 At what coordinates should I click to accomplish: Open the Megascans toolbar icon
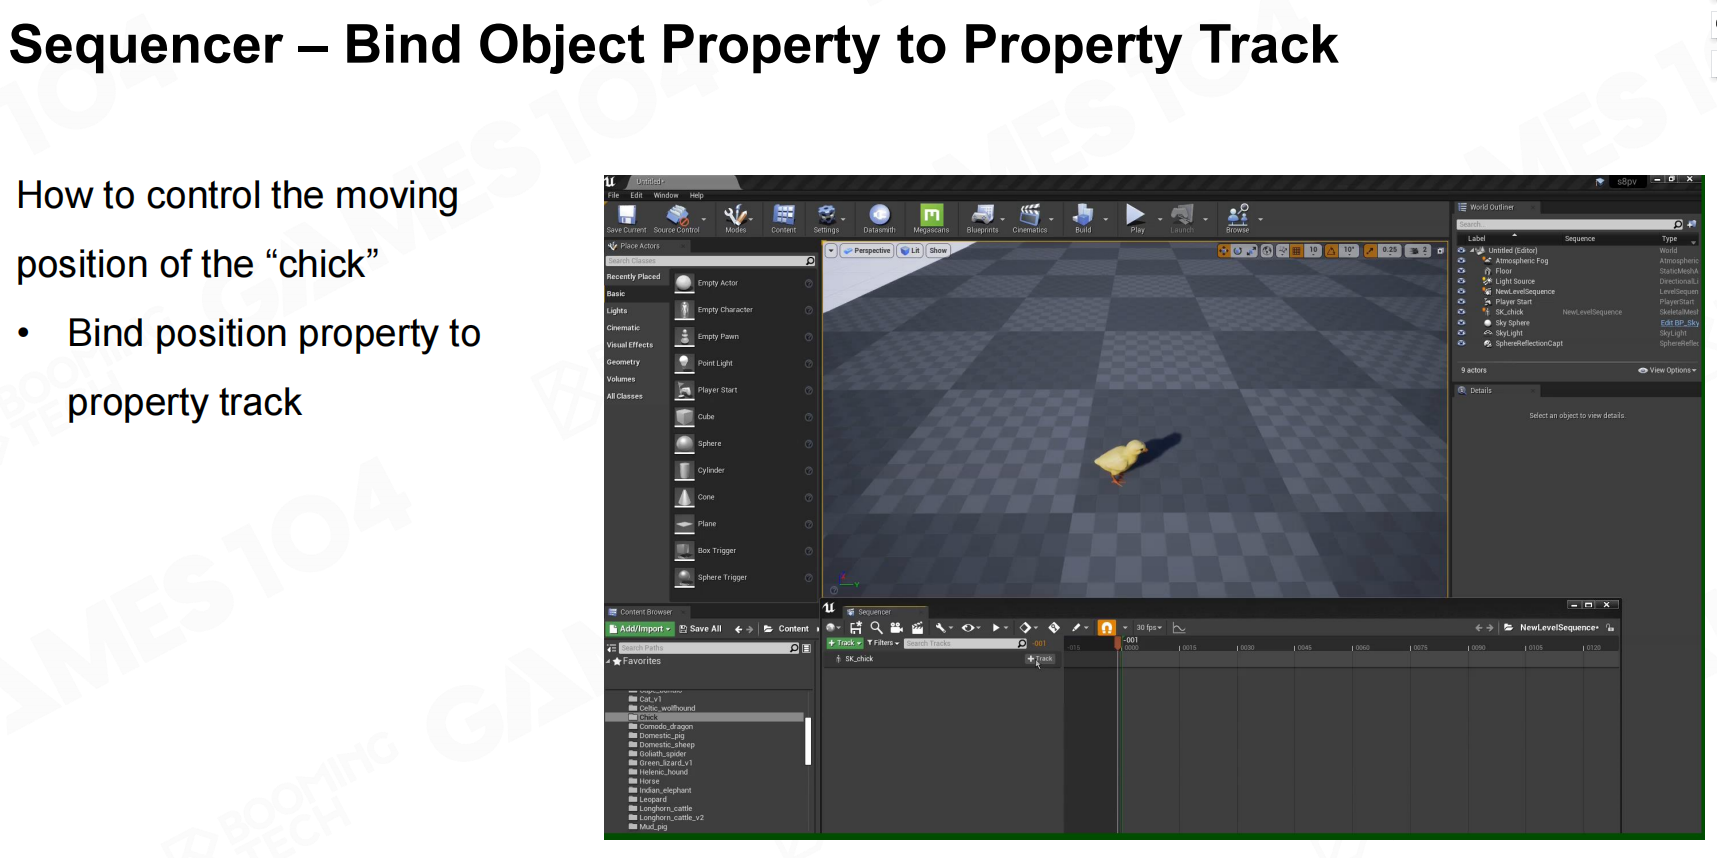[x=931, y=217]
